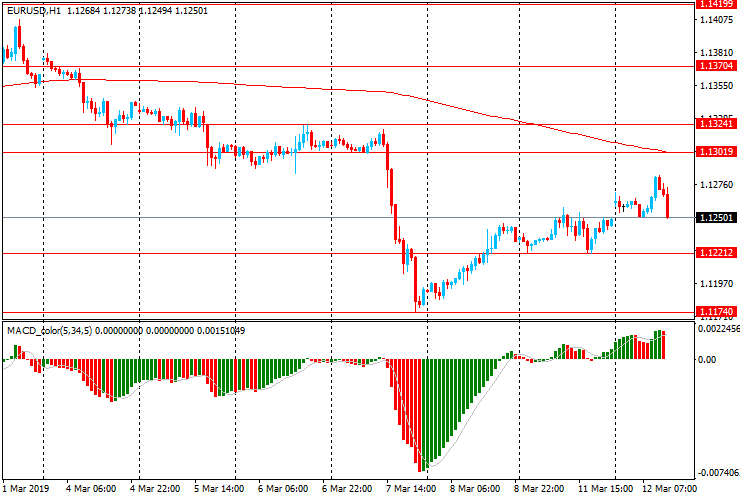Select the 1.13704 resistance level price tag
The image size is (740, 500).
click(x=717, y=66)
